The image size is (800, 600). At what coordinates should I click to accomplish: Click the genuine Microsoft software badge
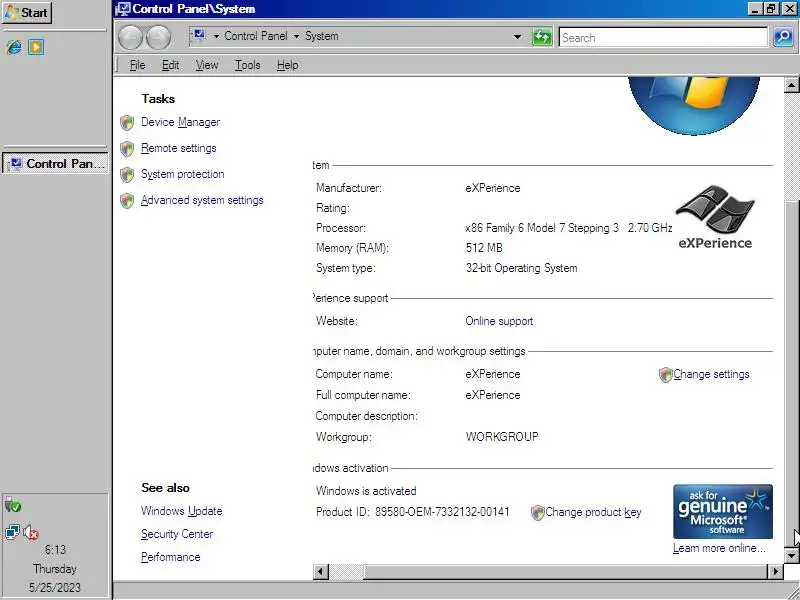(722, 511)
